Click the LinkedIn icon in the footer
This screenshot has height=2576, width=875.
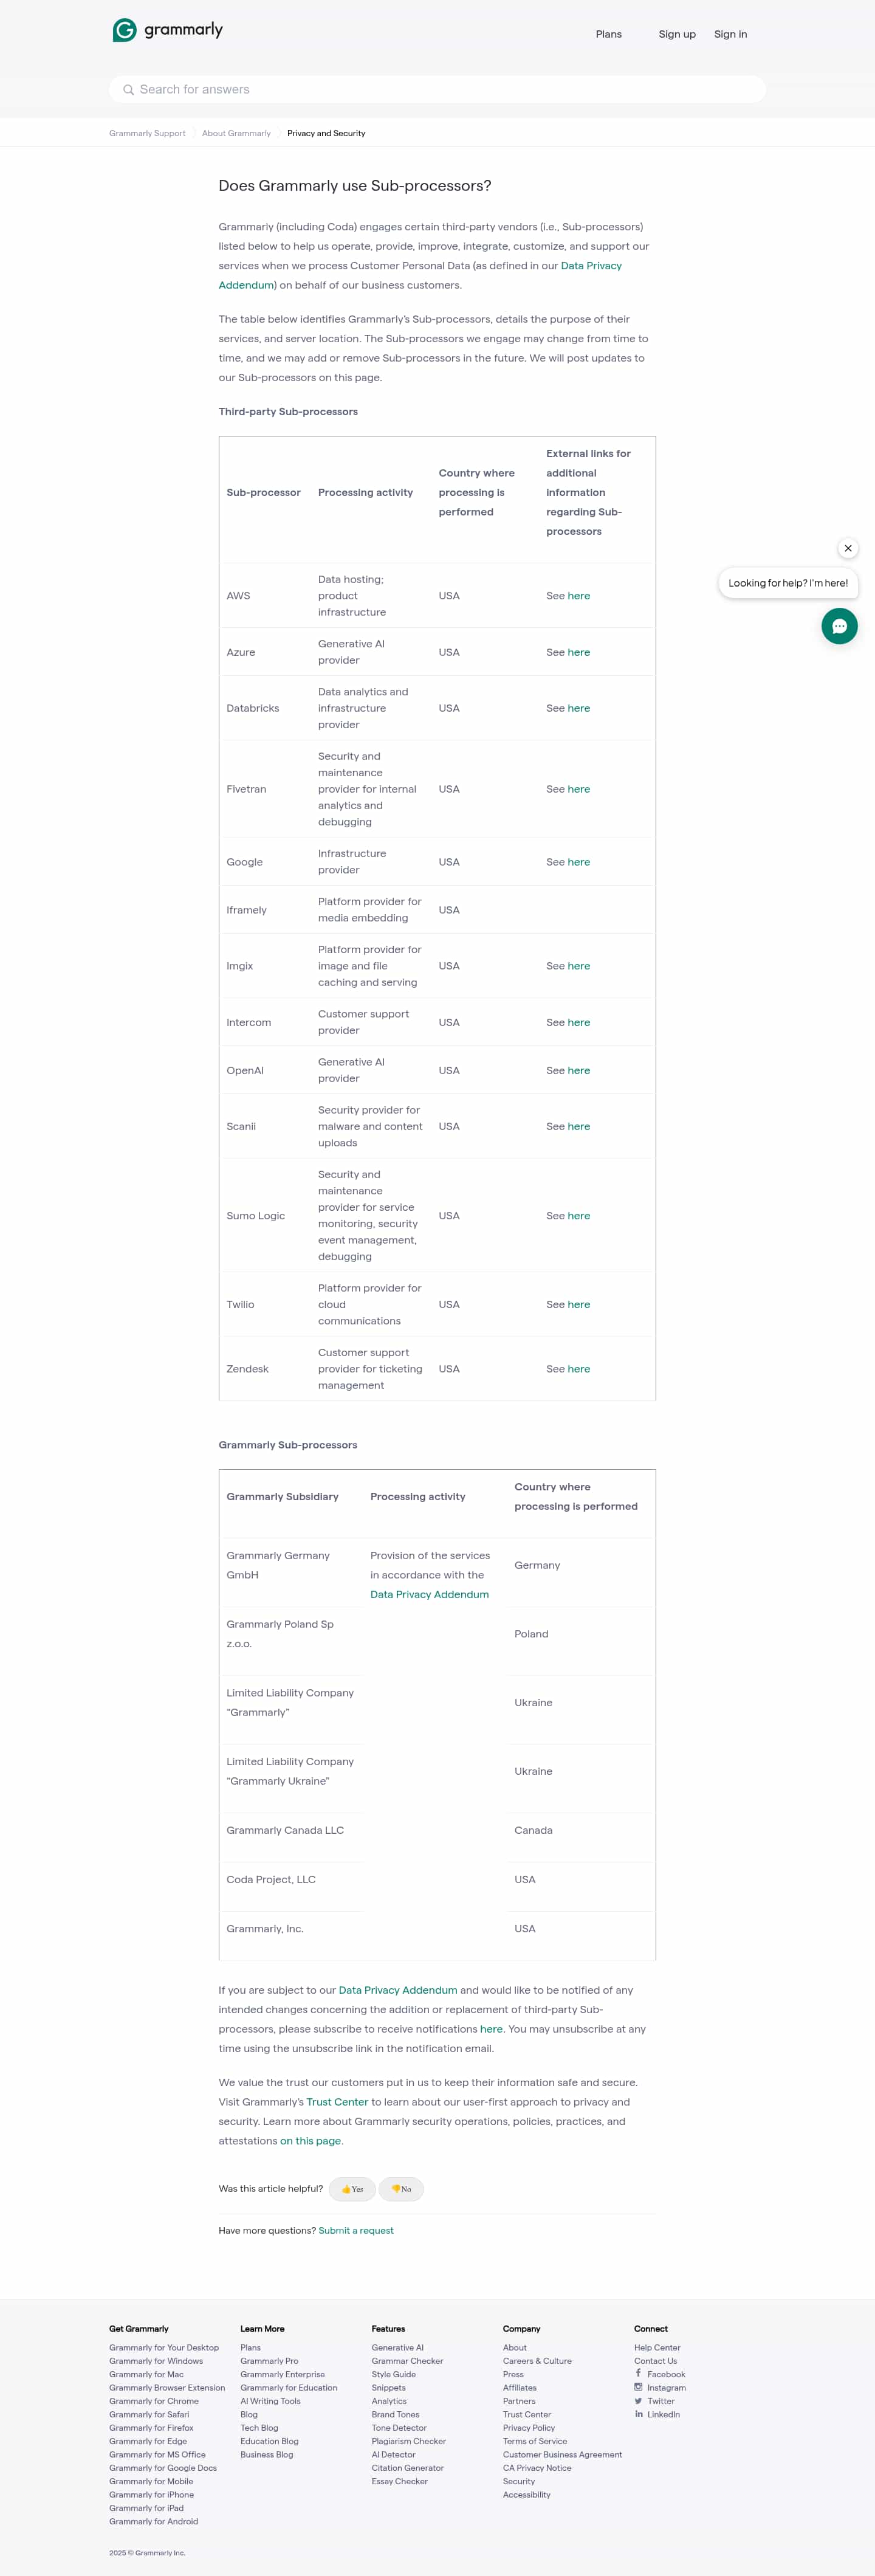pyautogui.click(x=638, y=2414)
